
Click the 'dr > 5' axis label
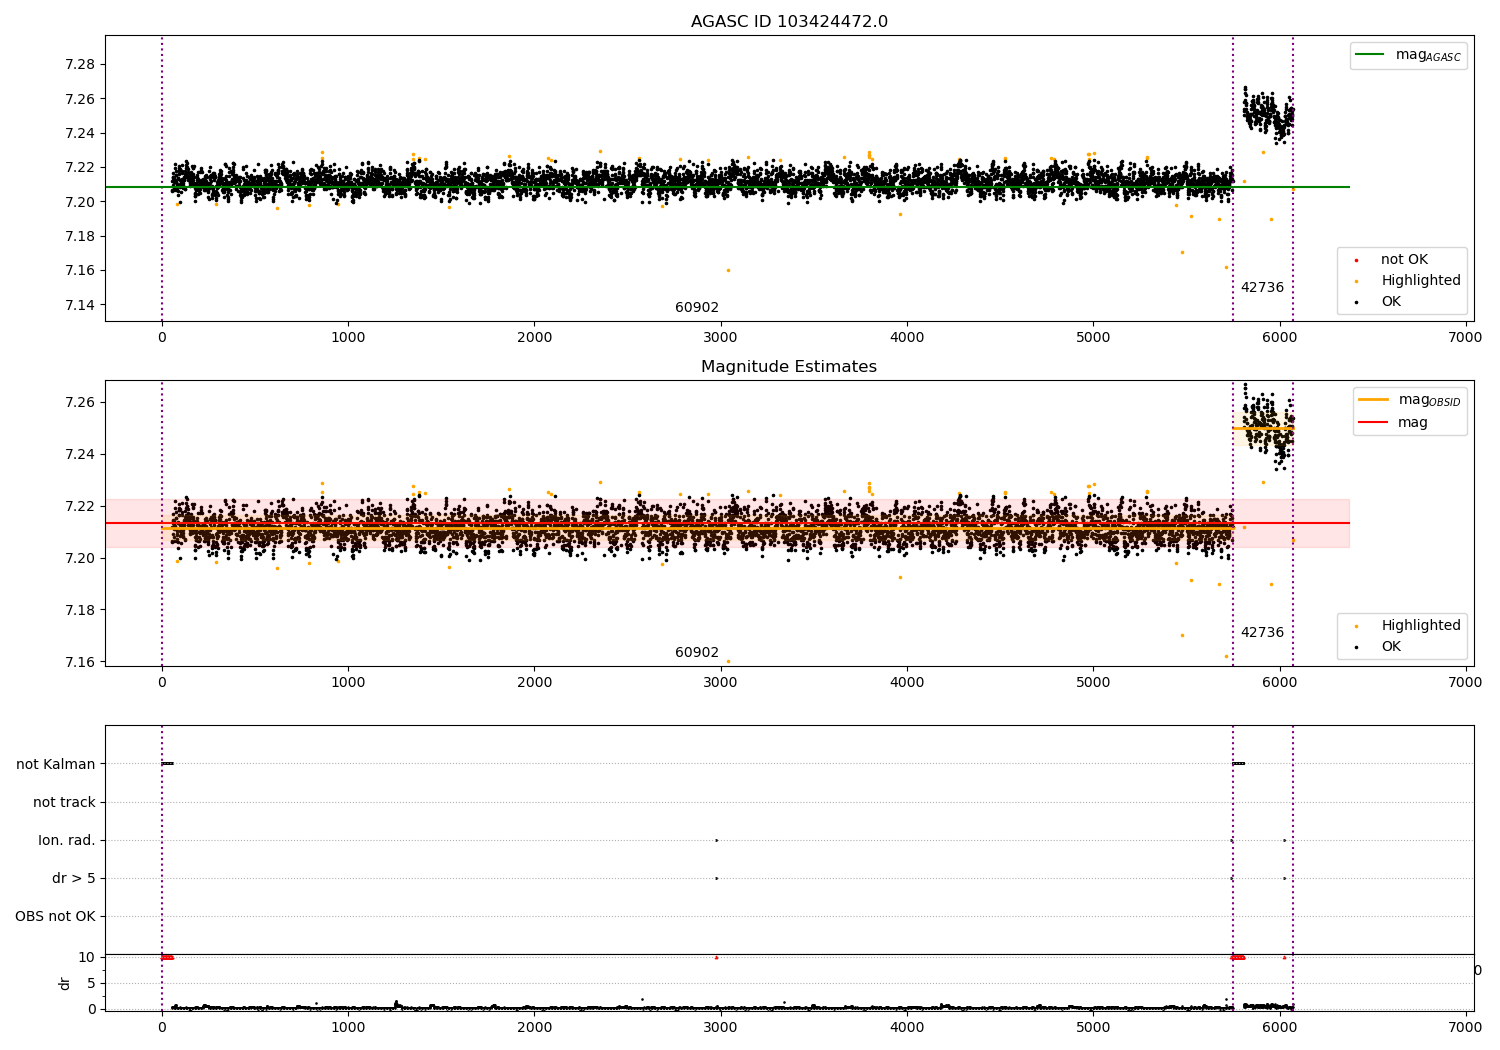[x=74, y=879]
